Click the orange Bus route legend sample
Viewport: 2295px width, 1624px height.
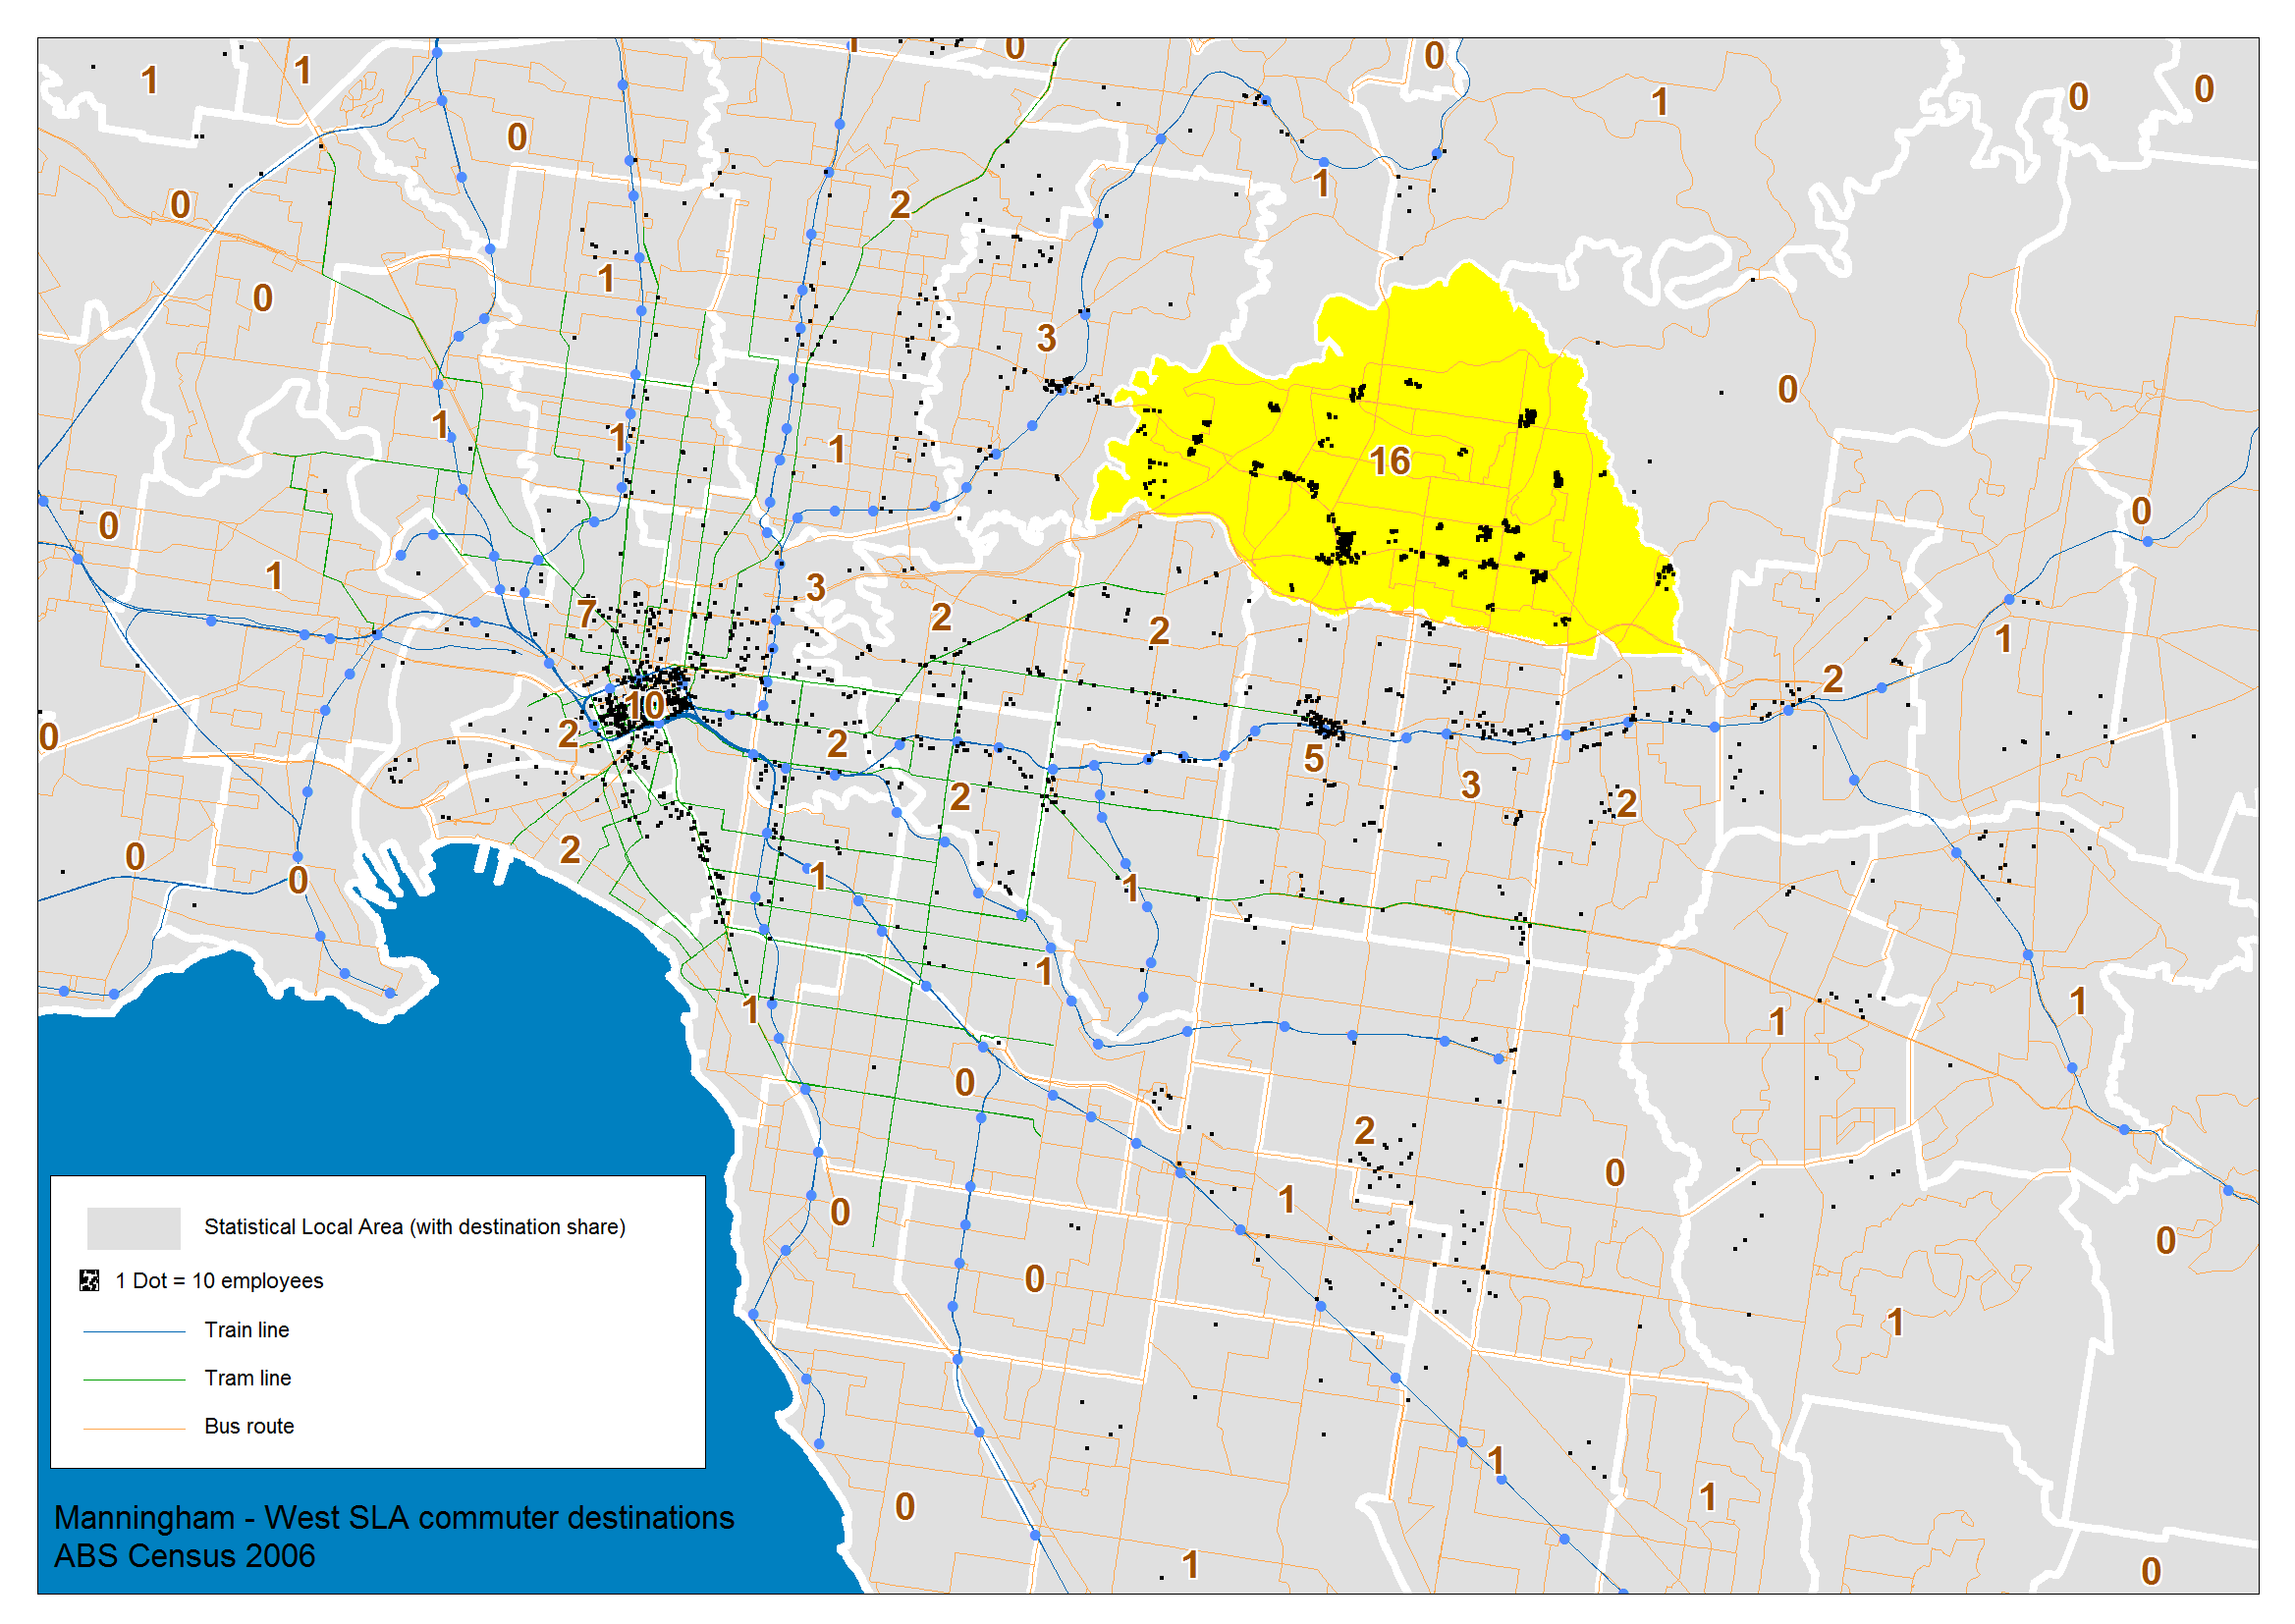tap(134, 1429)
